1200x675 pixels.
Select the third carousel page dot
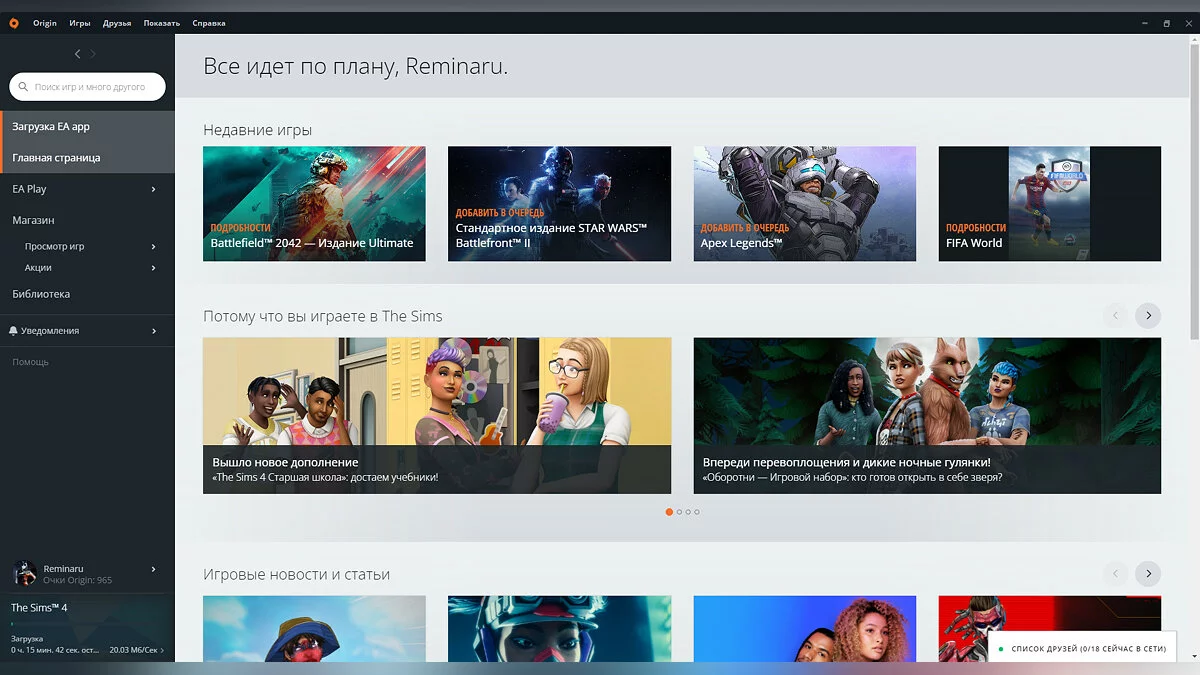point(688,512)
